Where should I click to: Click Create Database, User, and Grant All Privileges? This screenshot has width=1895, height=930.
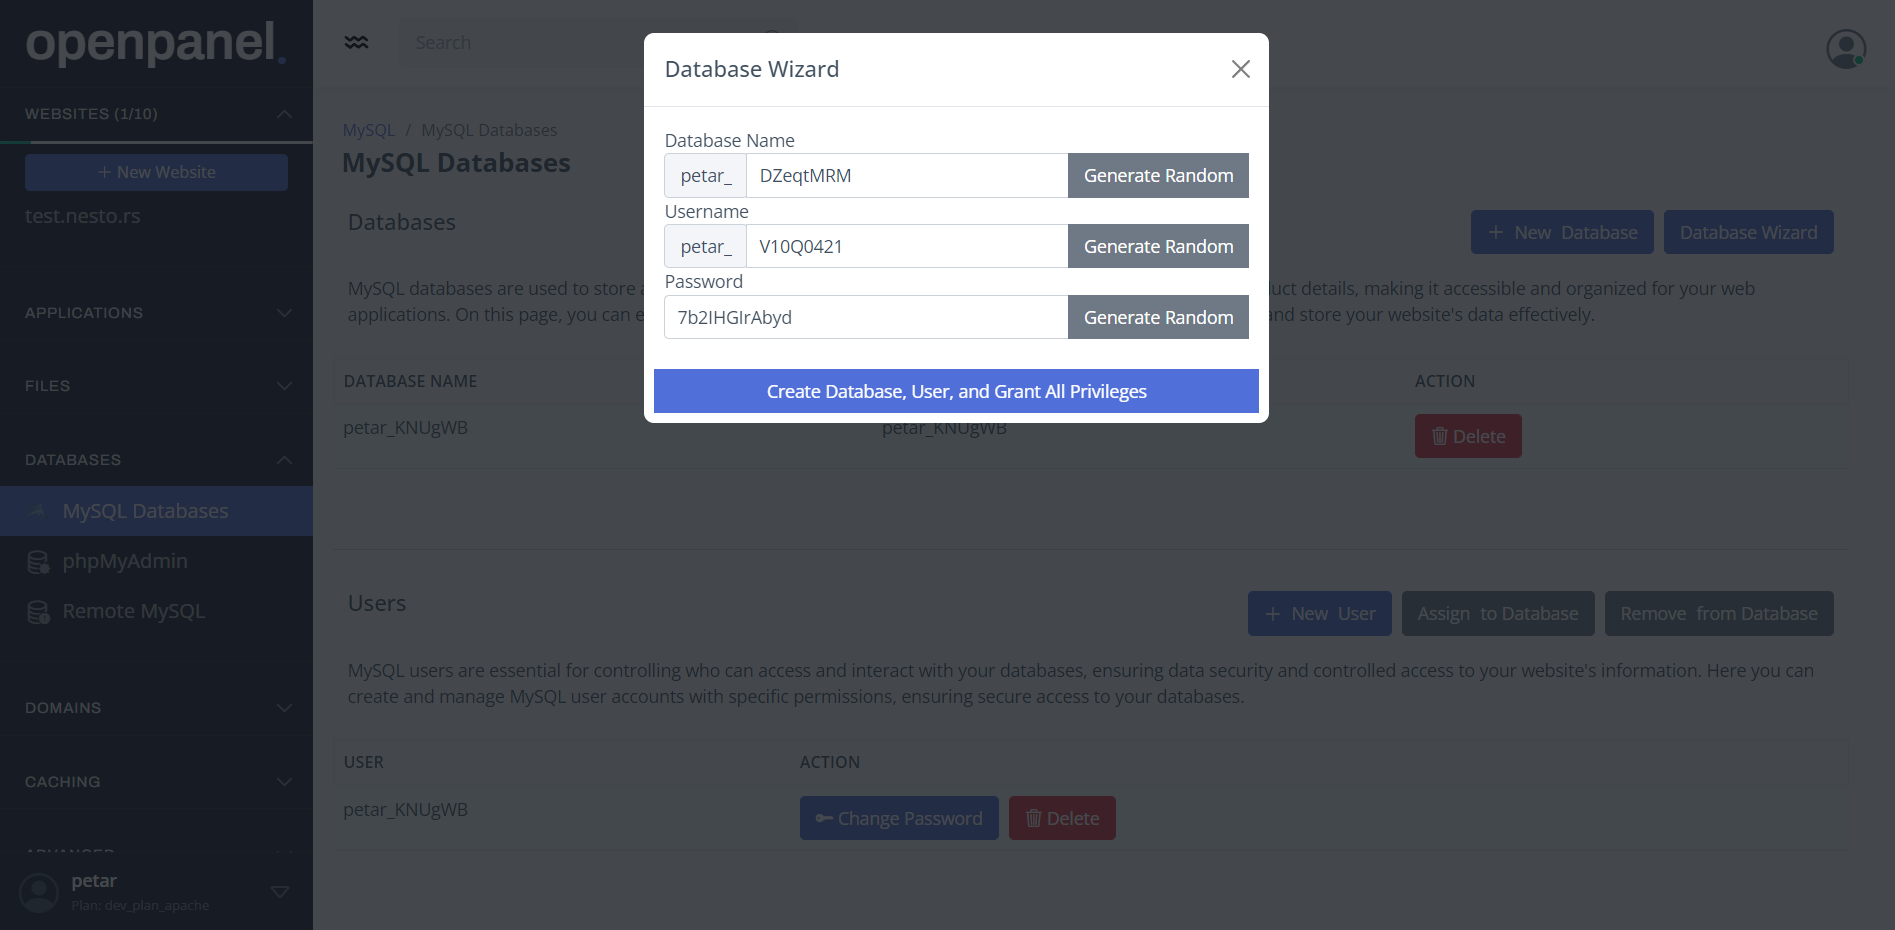(956, 391)
